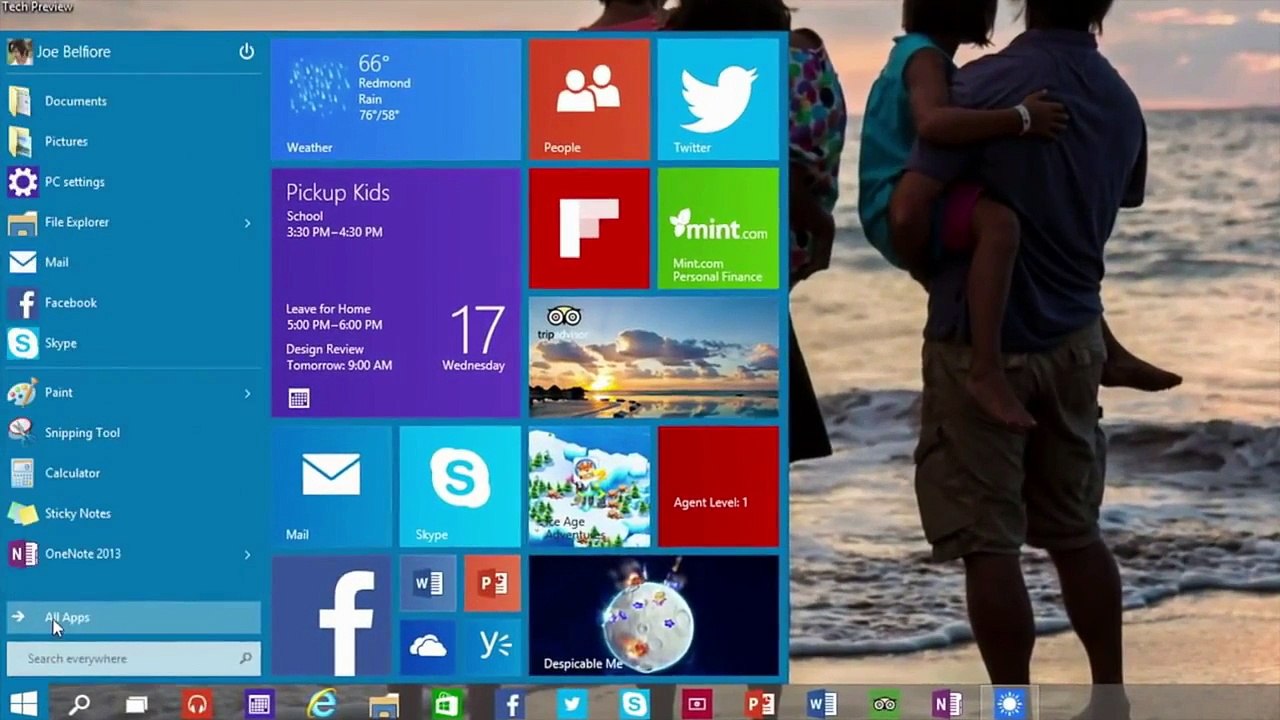The width and height of the screenshot is (1280, 720).
Task: Open the Skype icon on the taskbar
Action: tap(634, 704)
